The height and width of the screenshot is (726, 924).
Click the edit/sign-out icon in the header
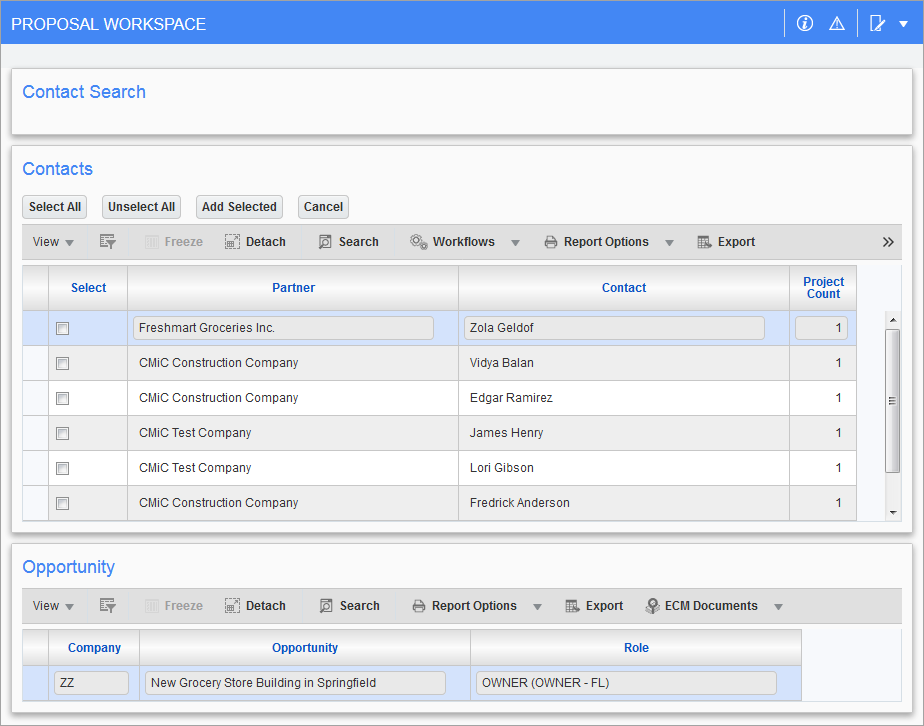(876, 22)
